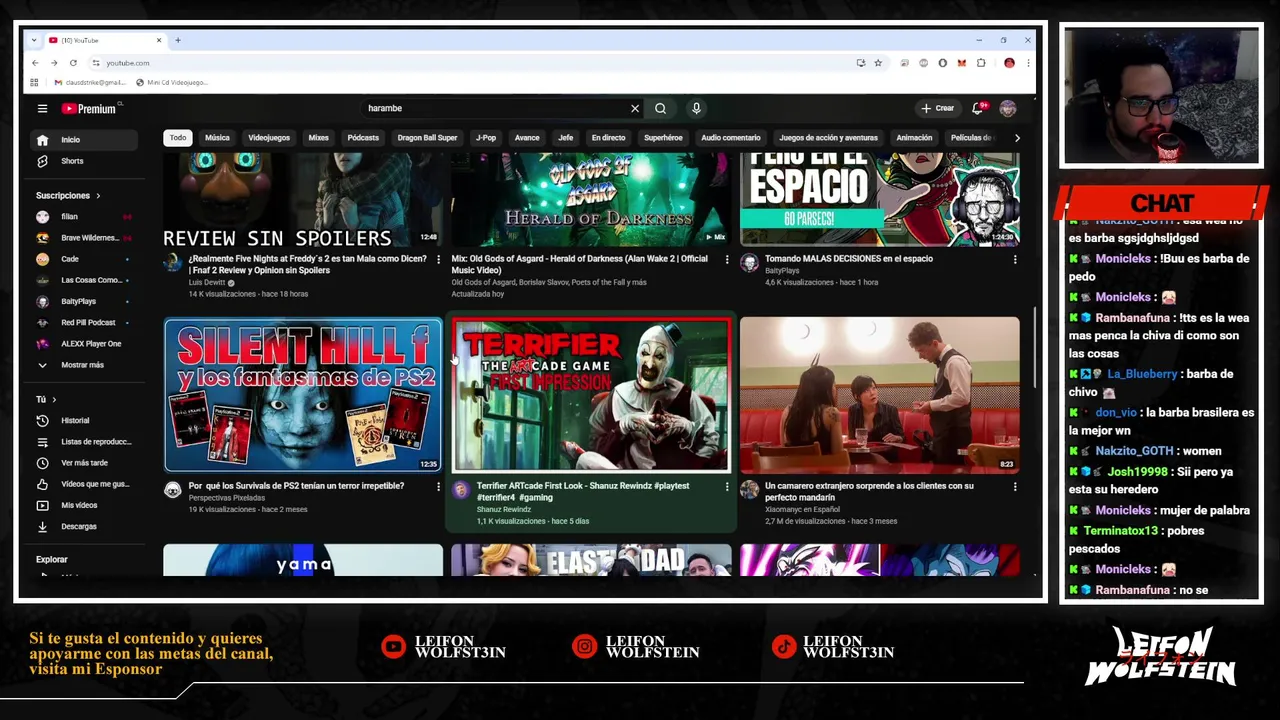The image size is (1280, 720).
Task: Play the Silent Hill f thumbnail video
Action: (x=303, y=395)
